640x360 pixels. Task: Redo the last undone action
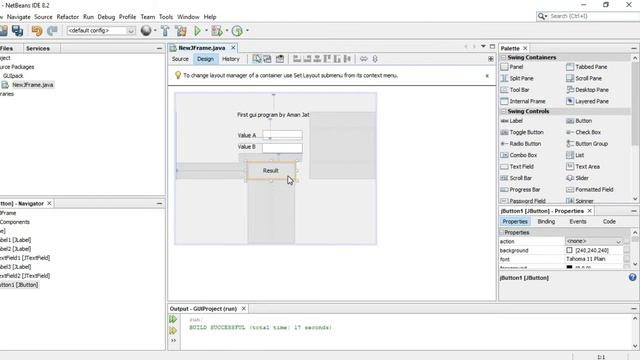pos(52,31)
